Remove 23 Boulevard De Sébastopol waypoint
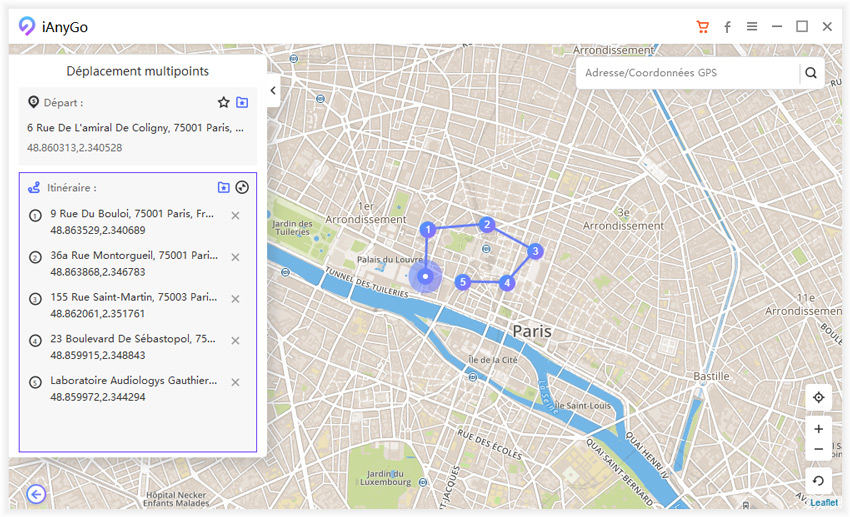The width and height of the screenshot is (850, 517). [x=235, y=341]
